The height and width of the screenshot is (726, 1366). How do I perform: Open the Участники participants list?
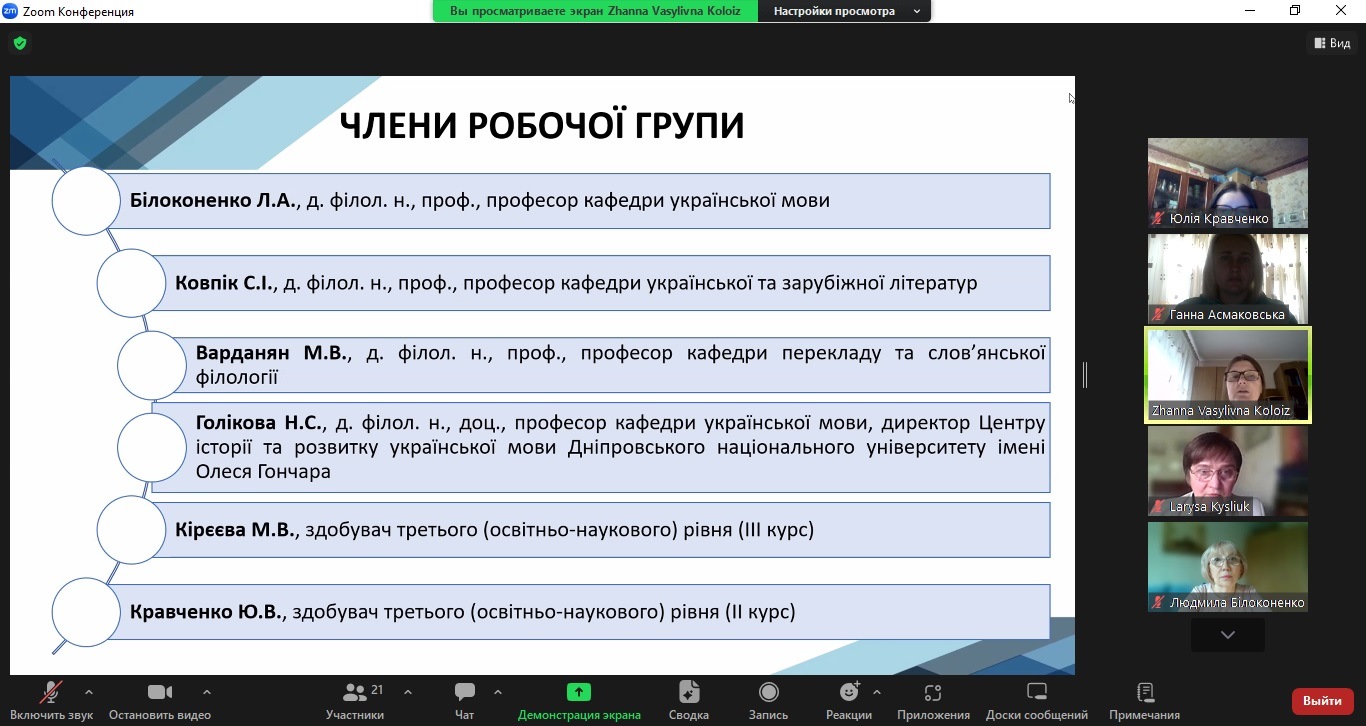click(355, 700)
